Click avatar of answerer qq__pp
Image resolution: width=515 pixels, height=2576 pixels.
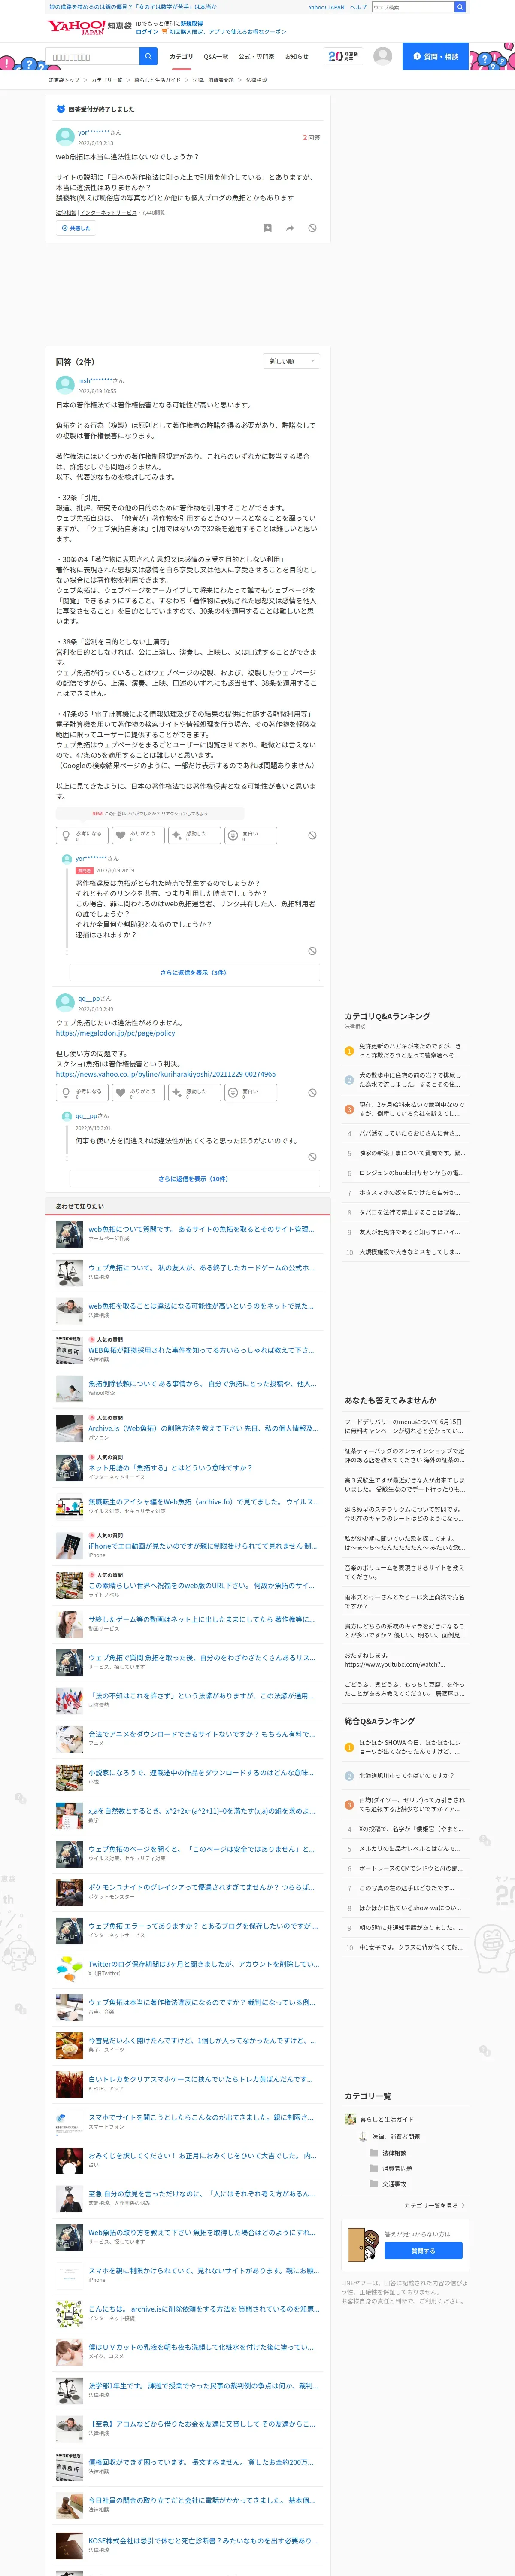pyautogui.click(x=65, y=1003)
